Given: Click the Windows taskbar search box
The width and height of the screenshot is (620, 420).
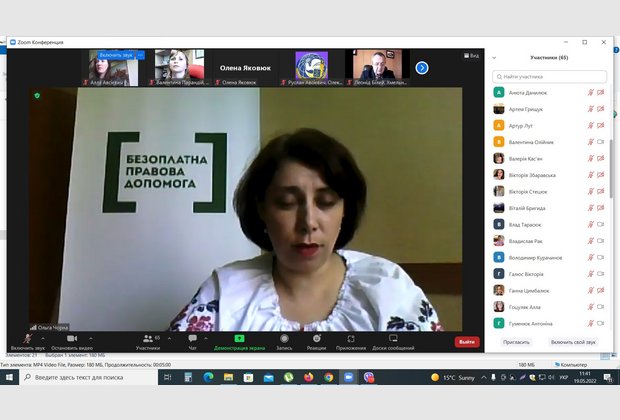Looking at the screenshot, I should (88, 377).
